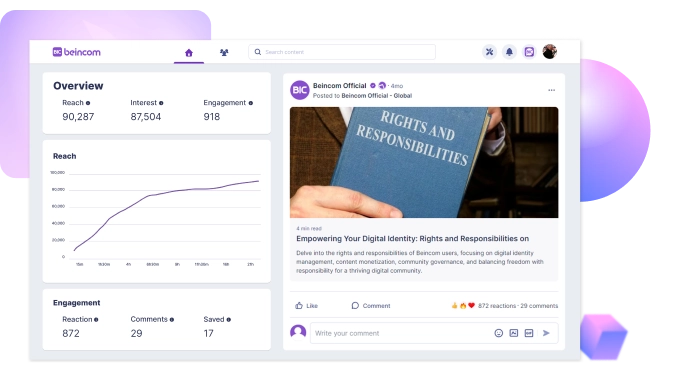
Task: Like the post
Action: click(x=306, y=305)
